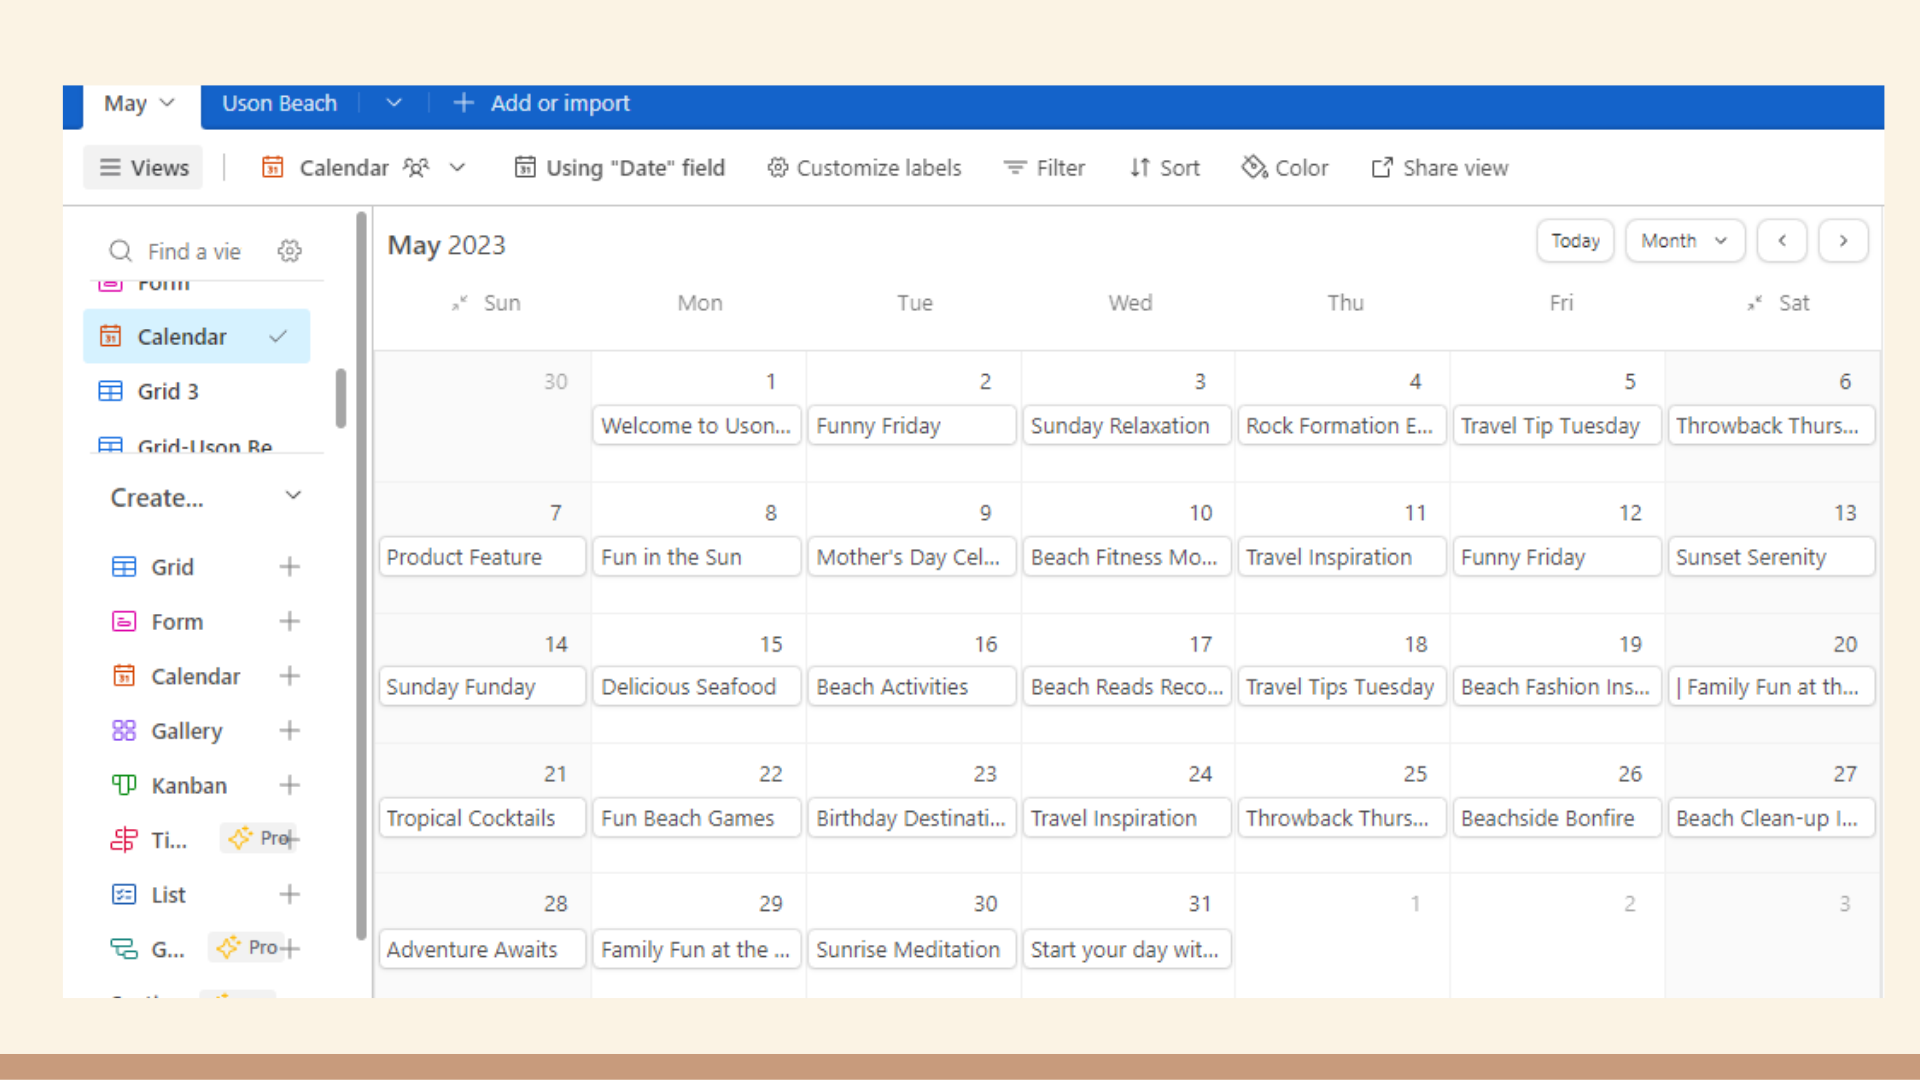Image resolution: width=1920 pixels, height=1080 pixels.
Task: Add a new Gallery view with the plus icon
Action: [x=289, y=731]
